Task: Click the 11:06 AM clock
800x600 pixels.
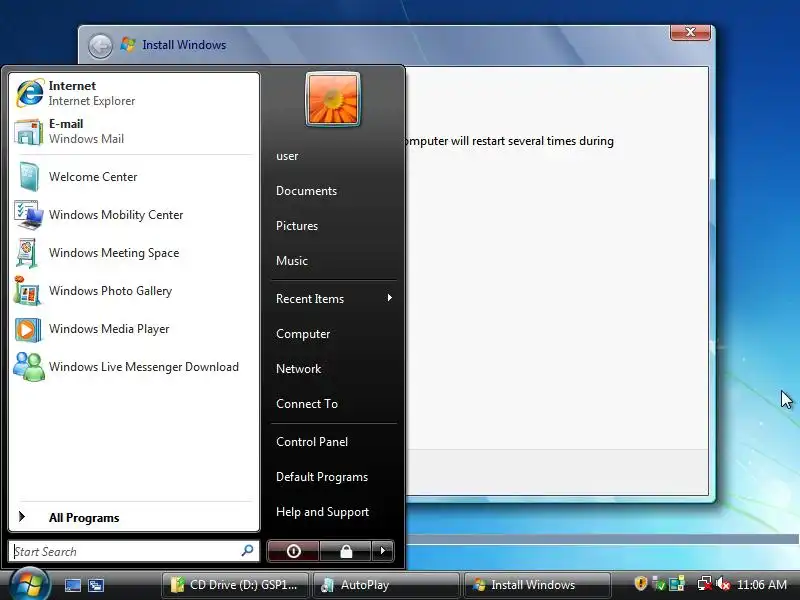Action: 762,585
